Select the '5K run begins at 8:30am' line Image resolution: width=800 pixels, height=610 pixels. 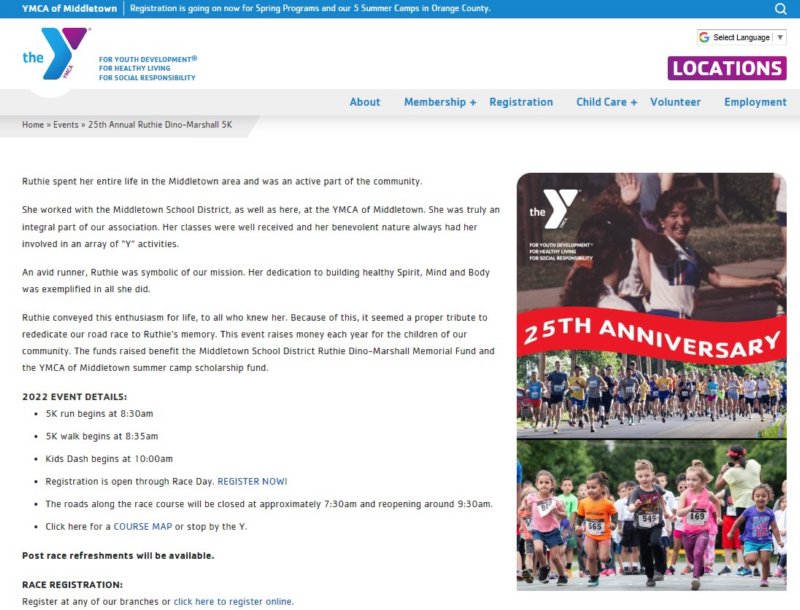pos(99,414)
